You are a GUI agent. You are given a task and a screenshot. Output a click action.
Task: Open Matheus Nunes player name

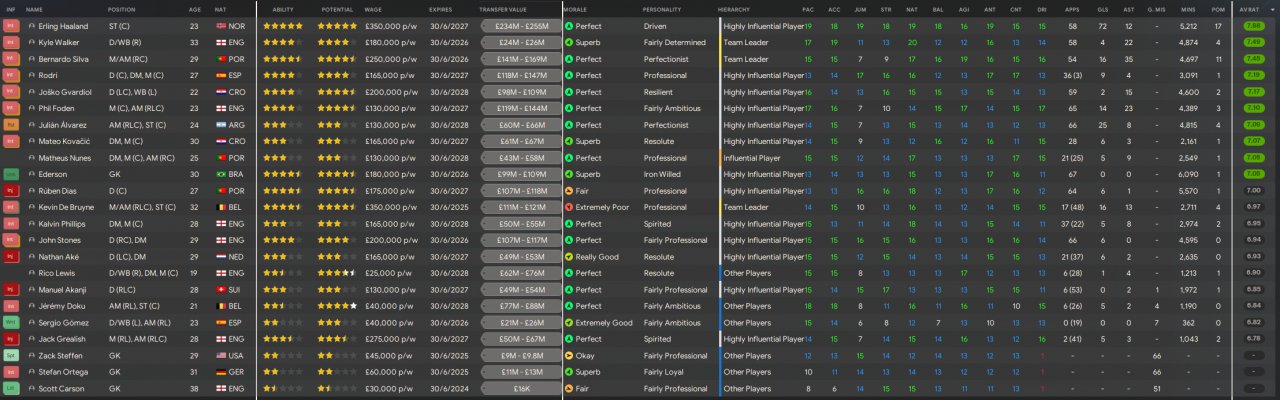click(x=63, y=158)
